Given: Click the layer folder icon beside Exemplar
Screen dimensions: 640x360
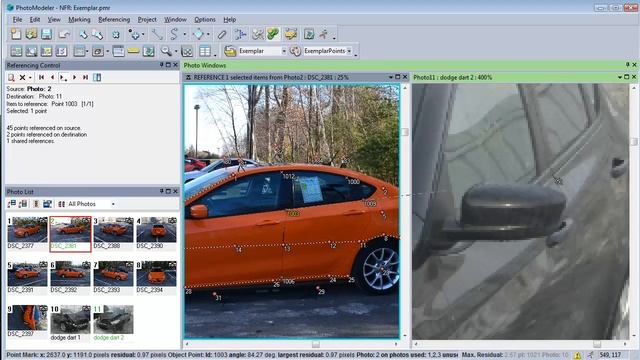Looking at the screenshot, I should (230, 51).
